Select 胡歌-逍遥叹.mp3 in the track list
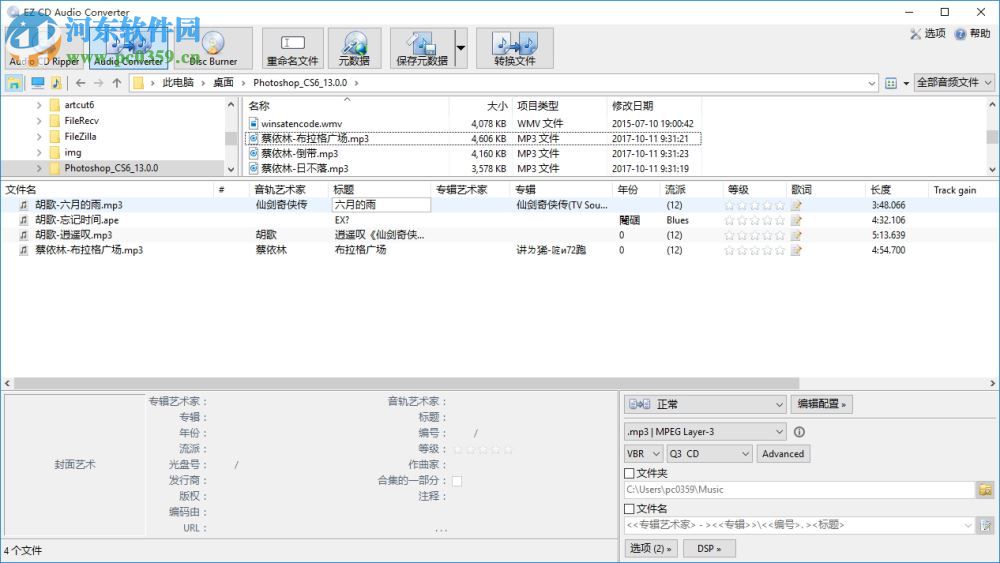 click(x=73, y=235)
